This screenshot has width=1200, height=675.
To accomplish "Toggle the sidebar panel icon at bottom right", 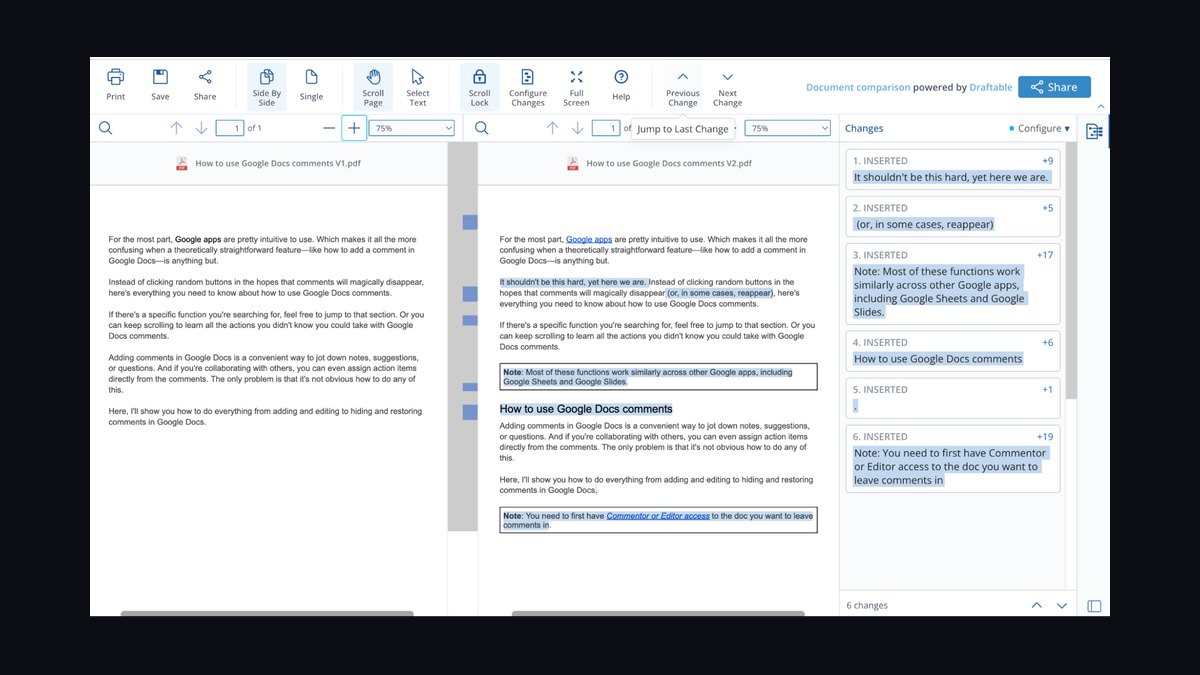I will point(1094,606).
